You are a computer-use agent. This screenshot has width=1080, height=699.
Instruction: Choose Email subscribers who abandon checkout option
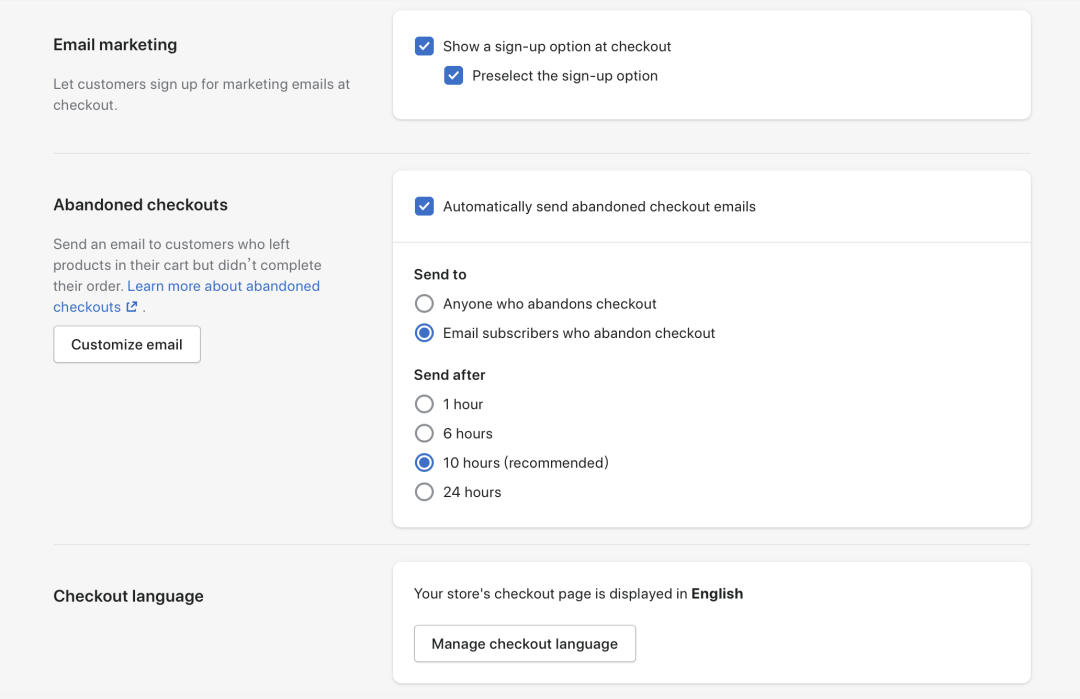[x=424, y=333]
